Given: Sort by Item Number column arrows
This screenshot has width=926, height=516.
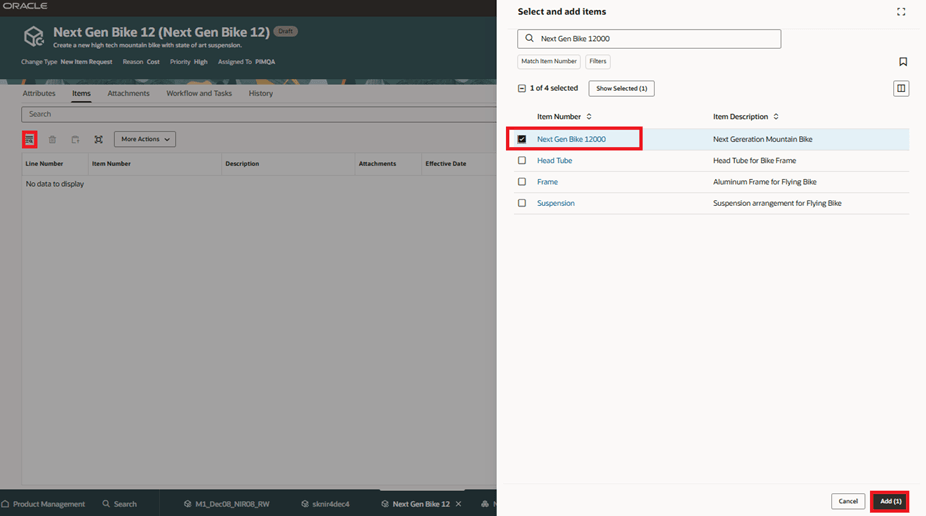Looking at the screenshot, I should coord(589,117).
